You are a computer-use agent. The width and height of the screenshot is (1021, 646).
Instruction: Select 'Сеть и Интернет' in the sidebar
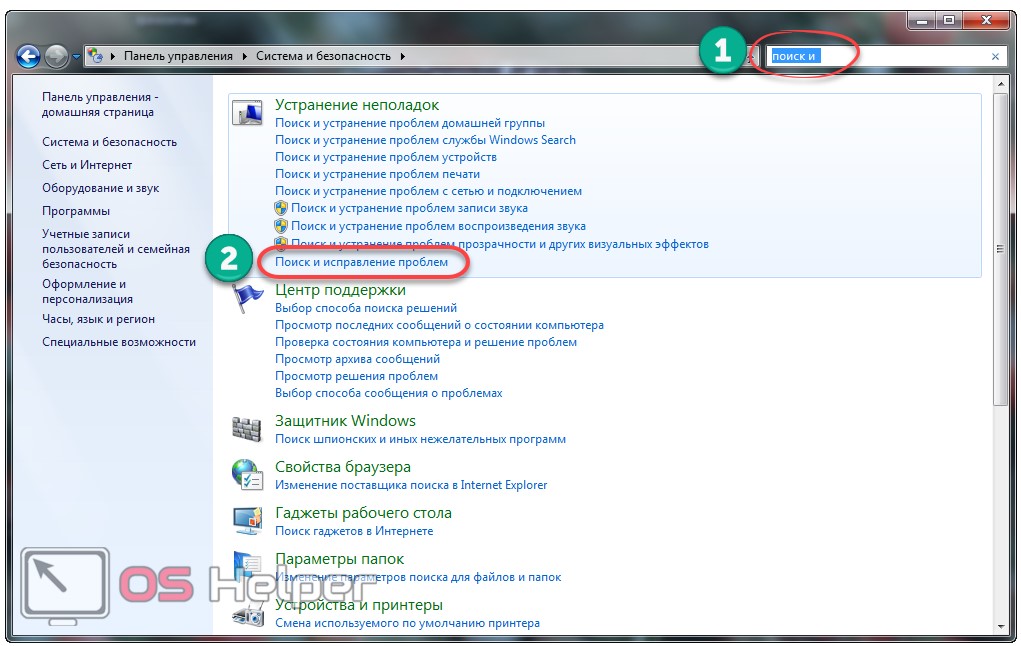[87, 165]
